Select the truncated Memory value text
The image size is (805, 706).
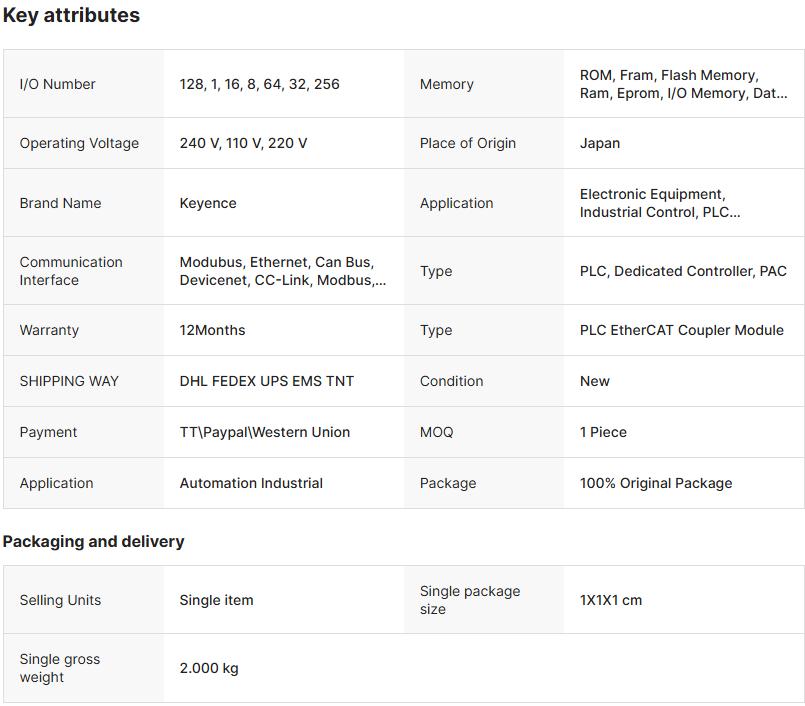click(x=683, y=84)
